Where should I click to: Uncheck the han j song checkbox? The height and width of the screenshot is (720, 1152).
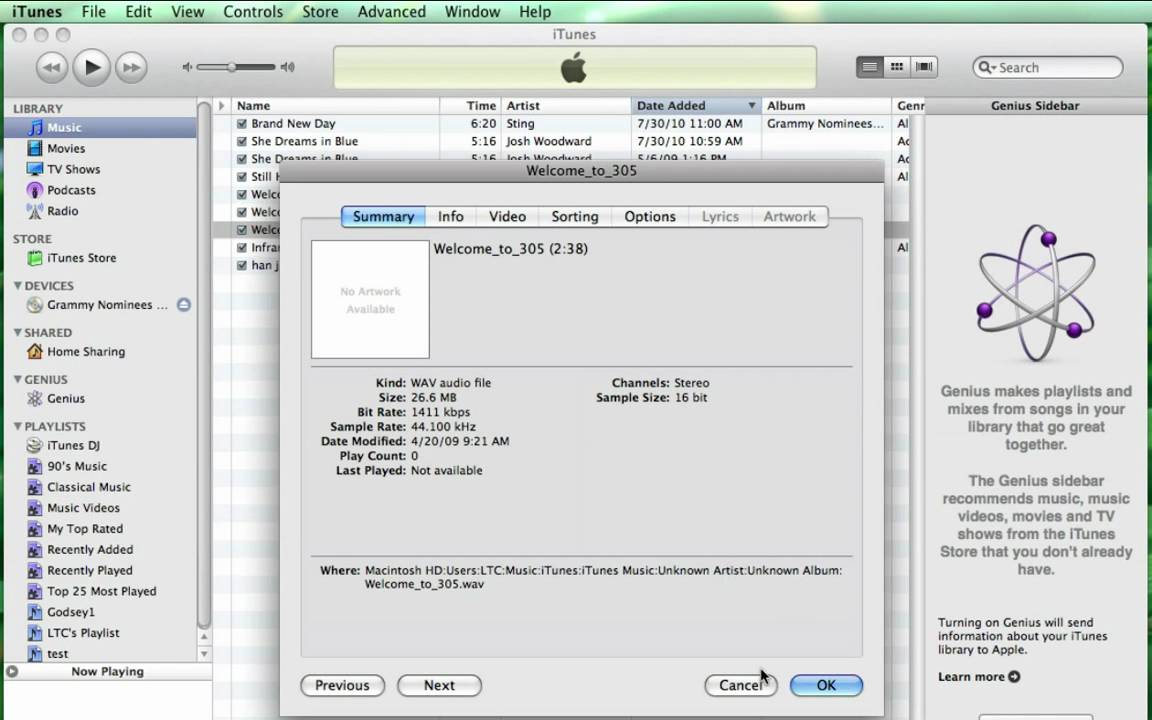coord(242,265)
